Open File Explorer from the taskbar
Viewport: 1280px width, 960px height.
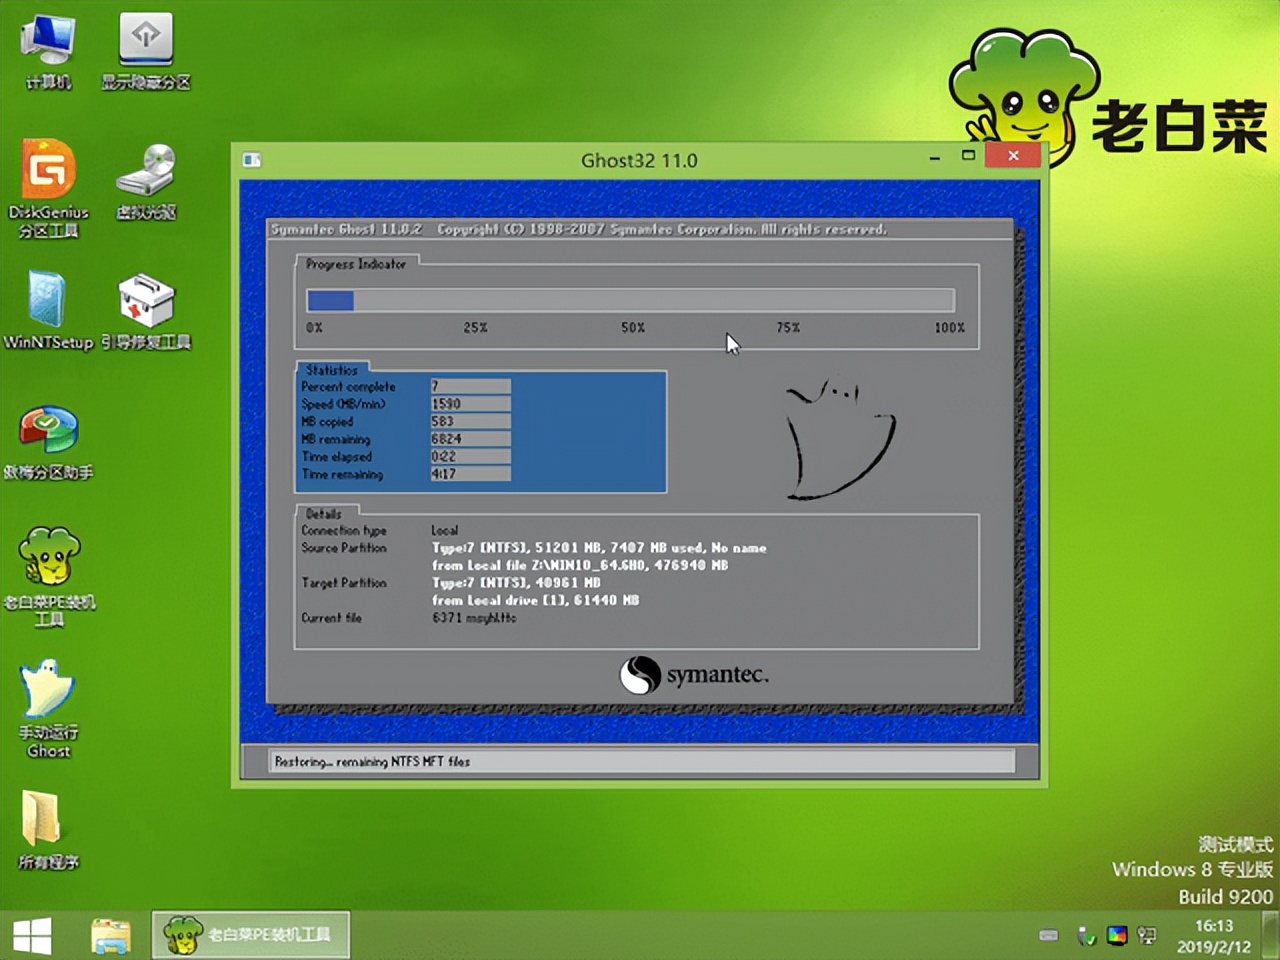110,935
